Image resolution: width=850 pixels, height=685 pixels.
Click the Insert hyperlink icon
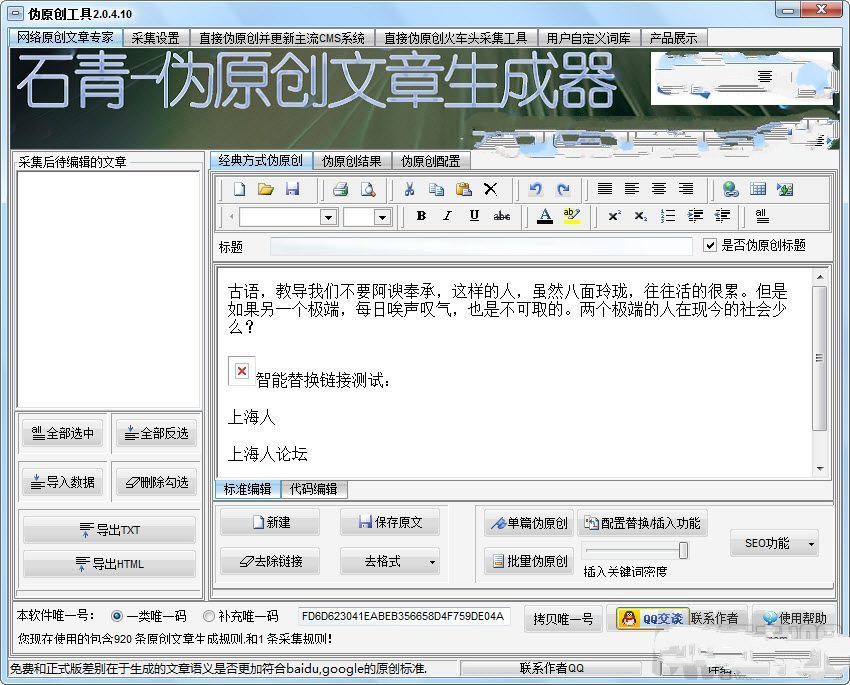click(x=731, y=189)
